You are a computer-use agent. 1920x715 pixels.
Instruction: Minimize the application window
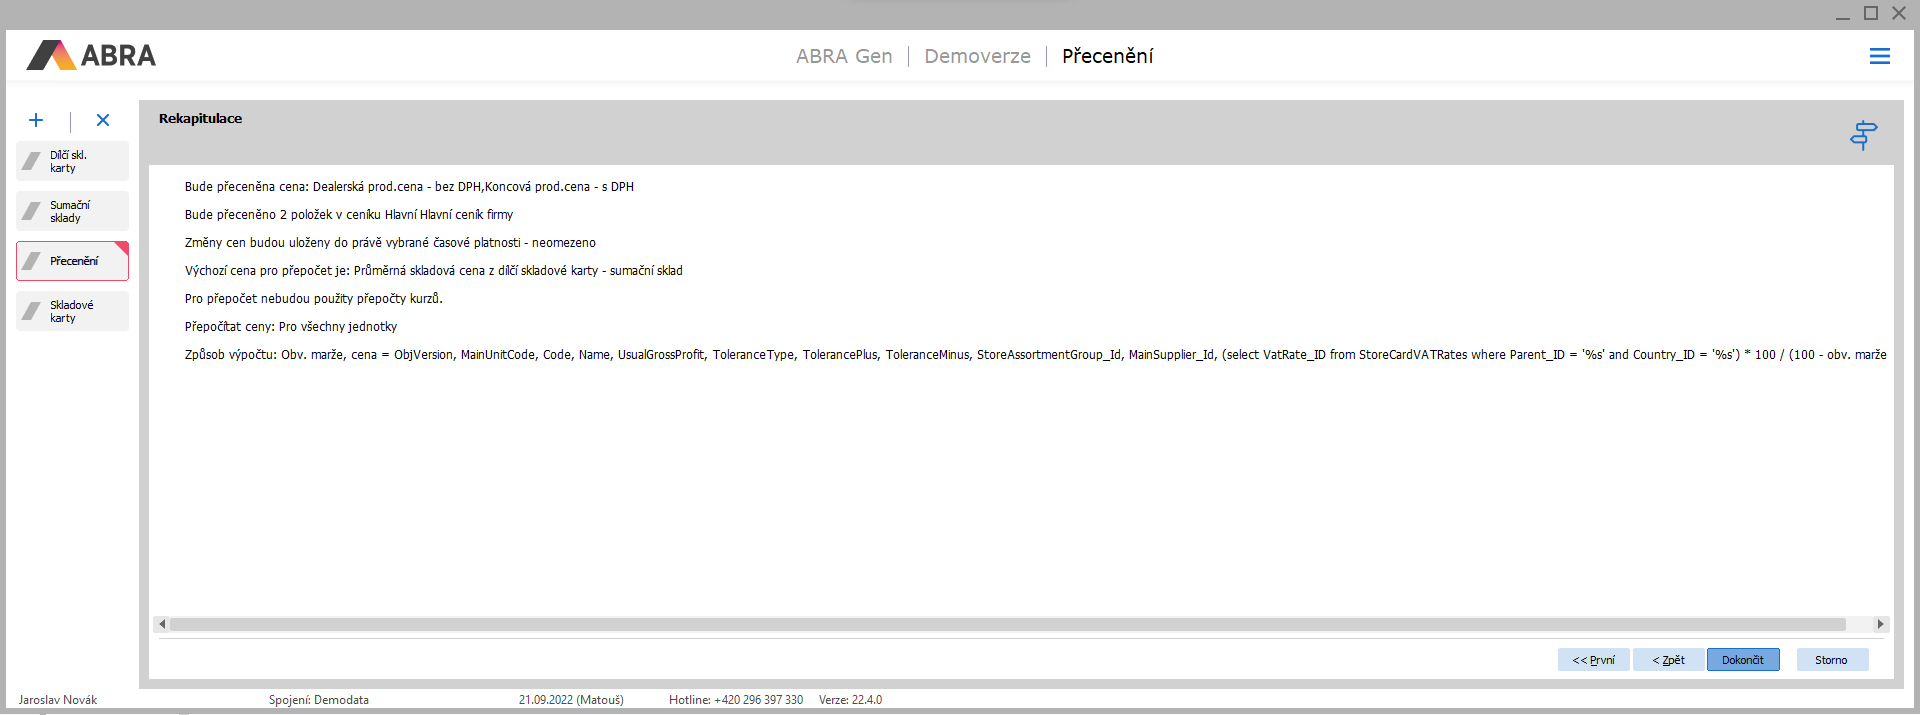1842,14
